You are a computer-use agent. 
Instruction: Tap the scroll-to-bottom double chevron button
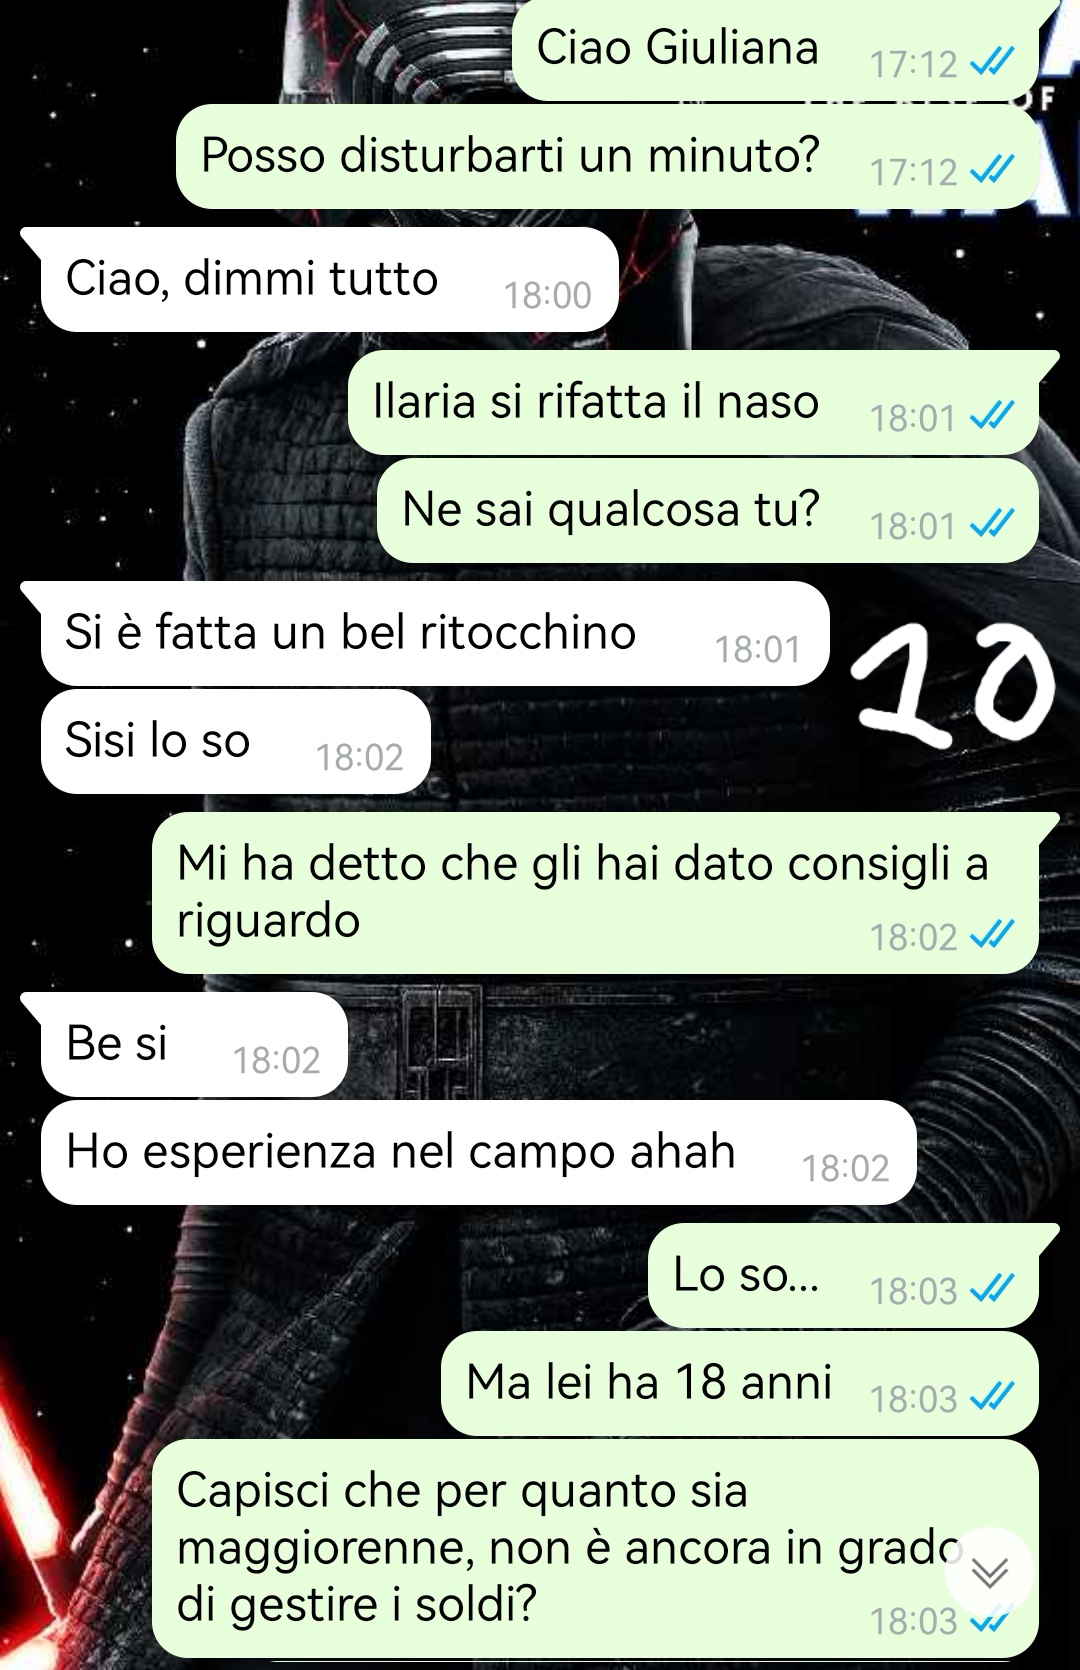pyautogui.click(x=990, y=1574)
